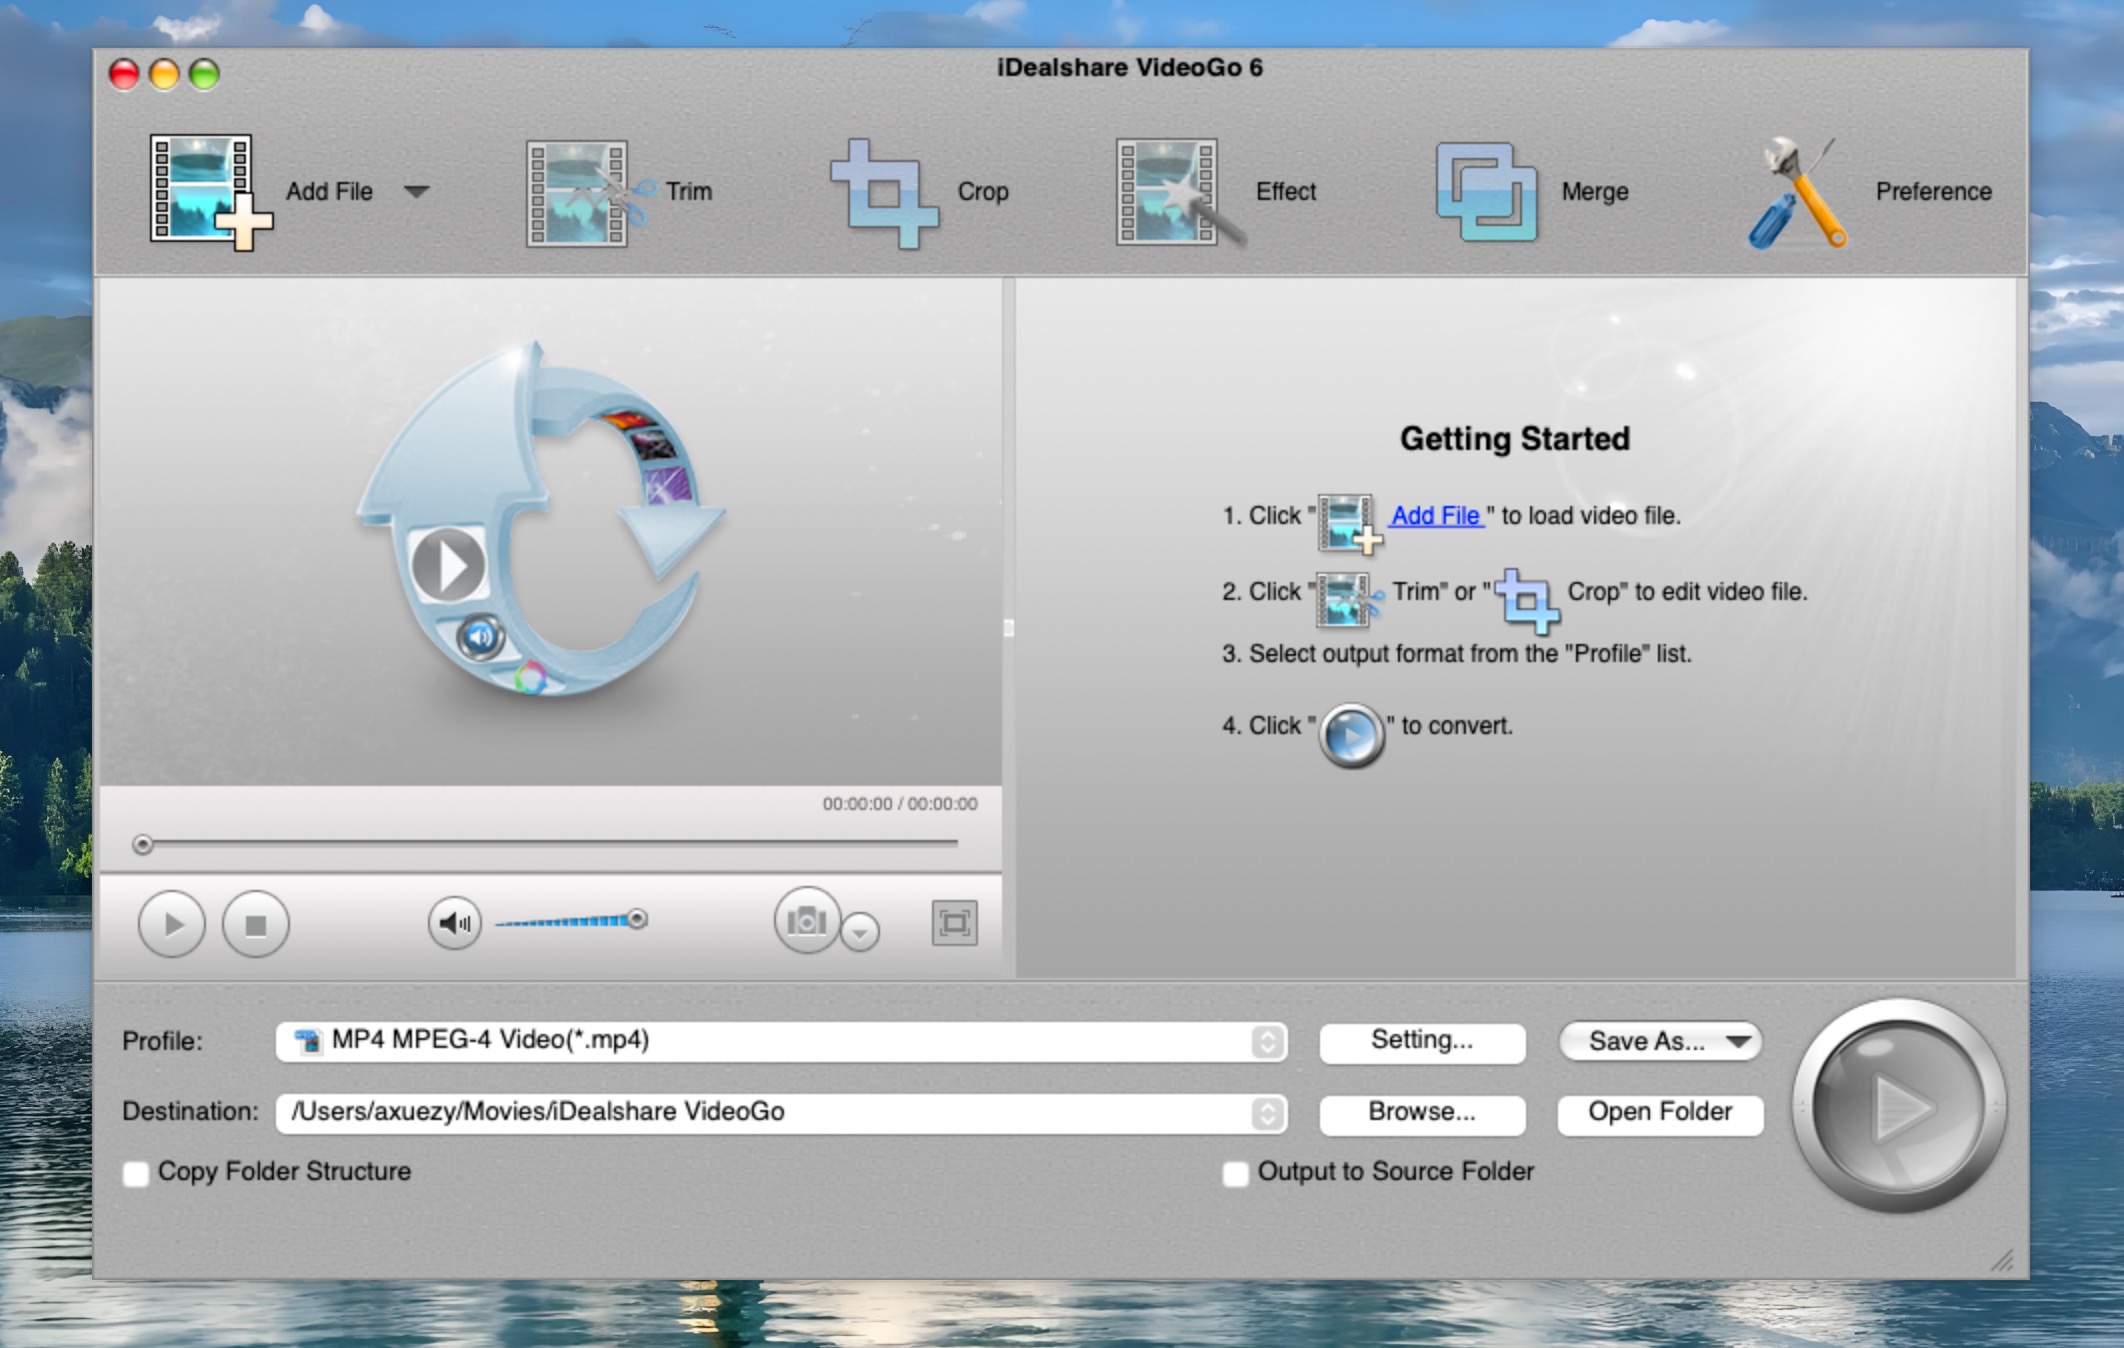Click the Add File toolbar label
Screen dimensions: 2124x1348
click(329, 191)
